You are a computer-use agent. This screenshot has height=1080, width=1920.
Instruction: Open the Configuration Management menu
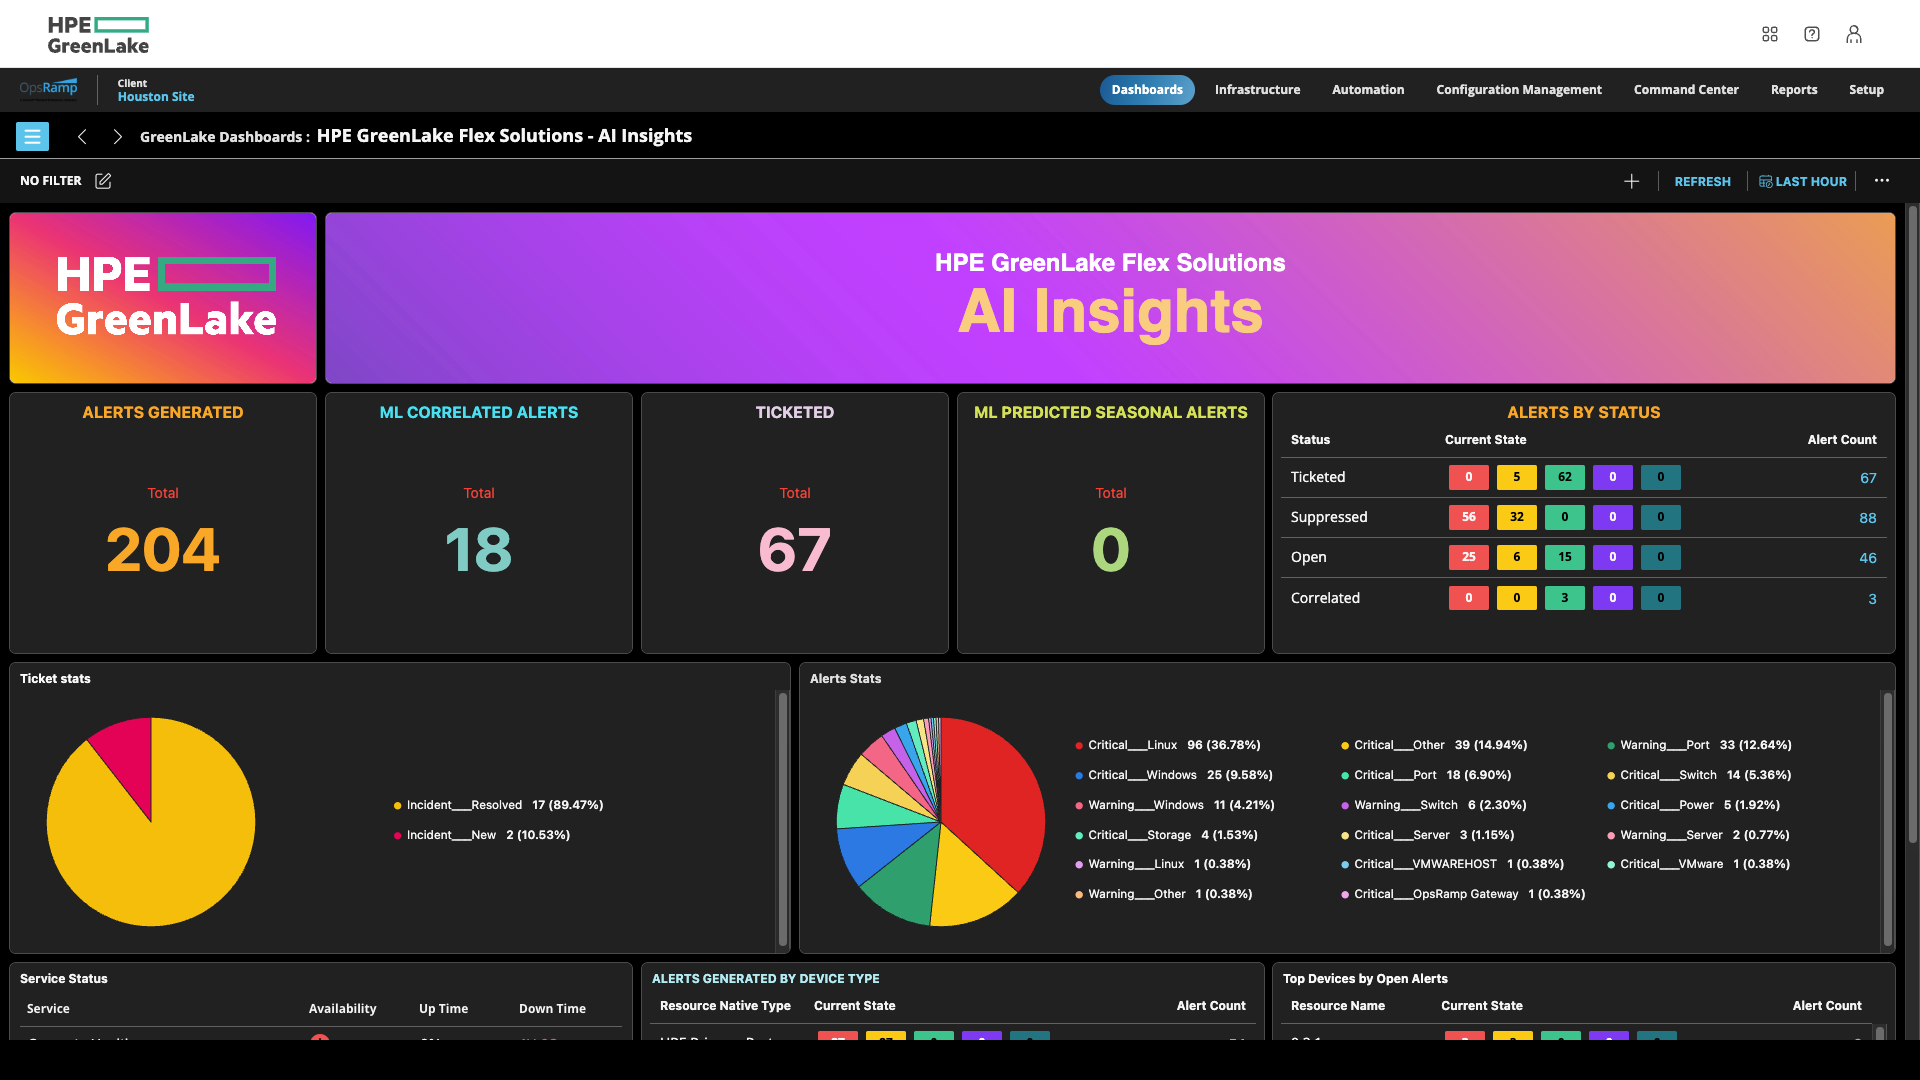click(x=1518, y=90)
